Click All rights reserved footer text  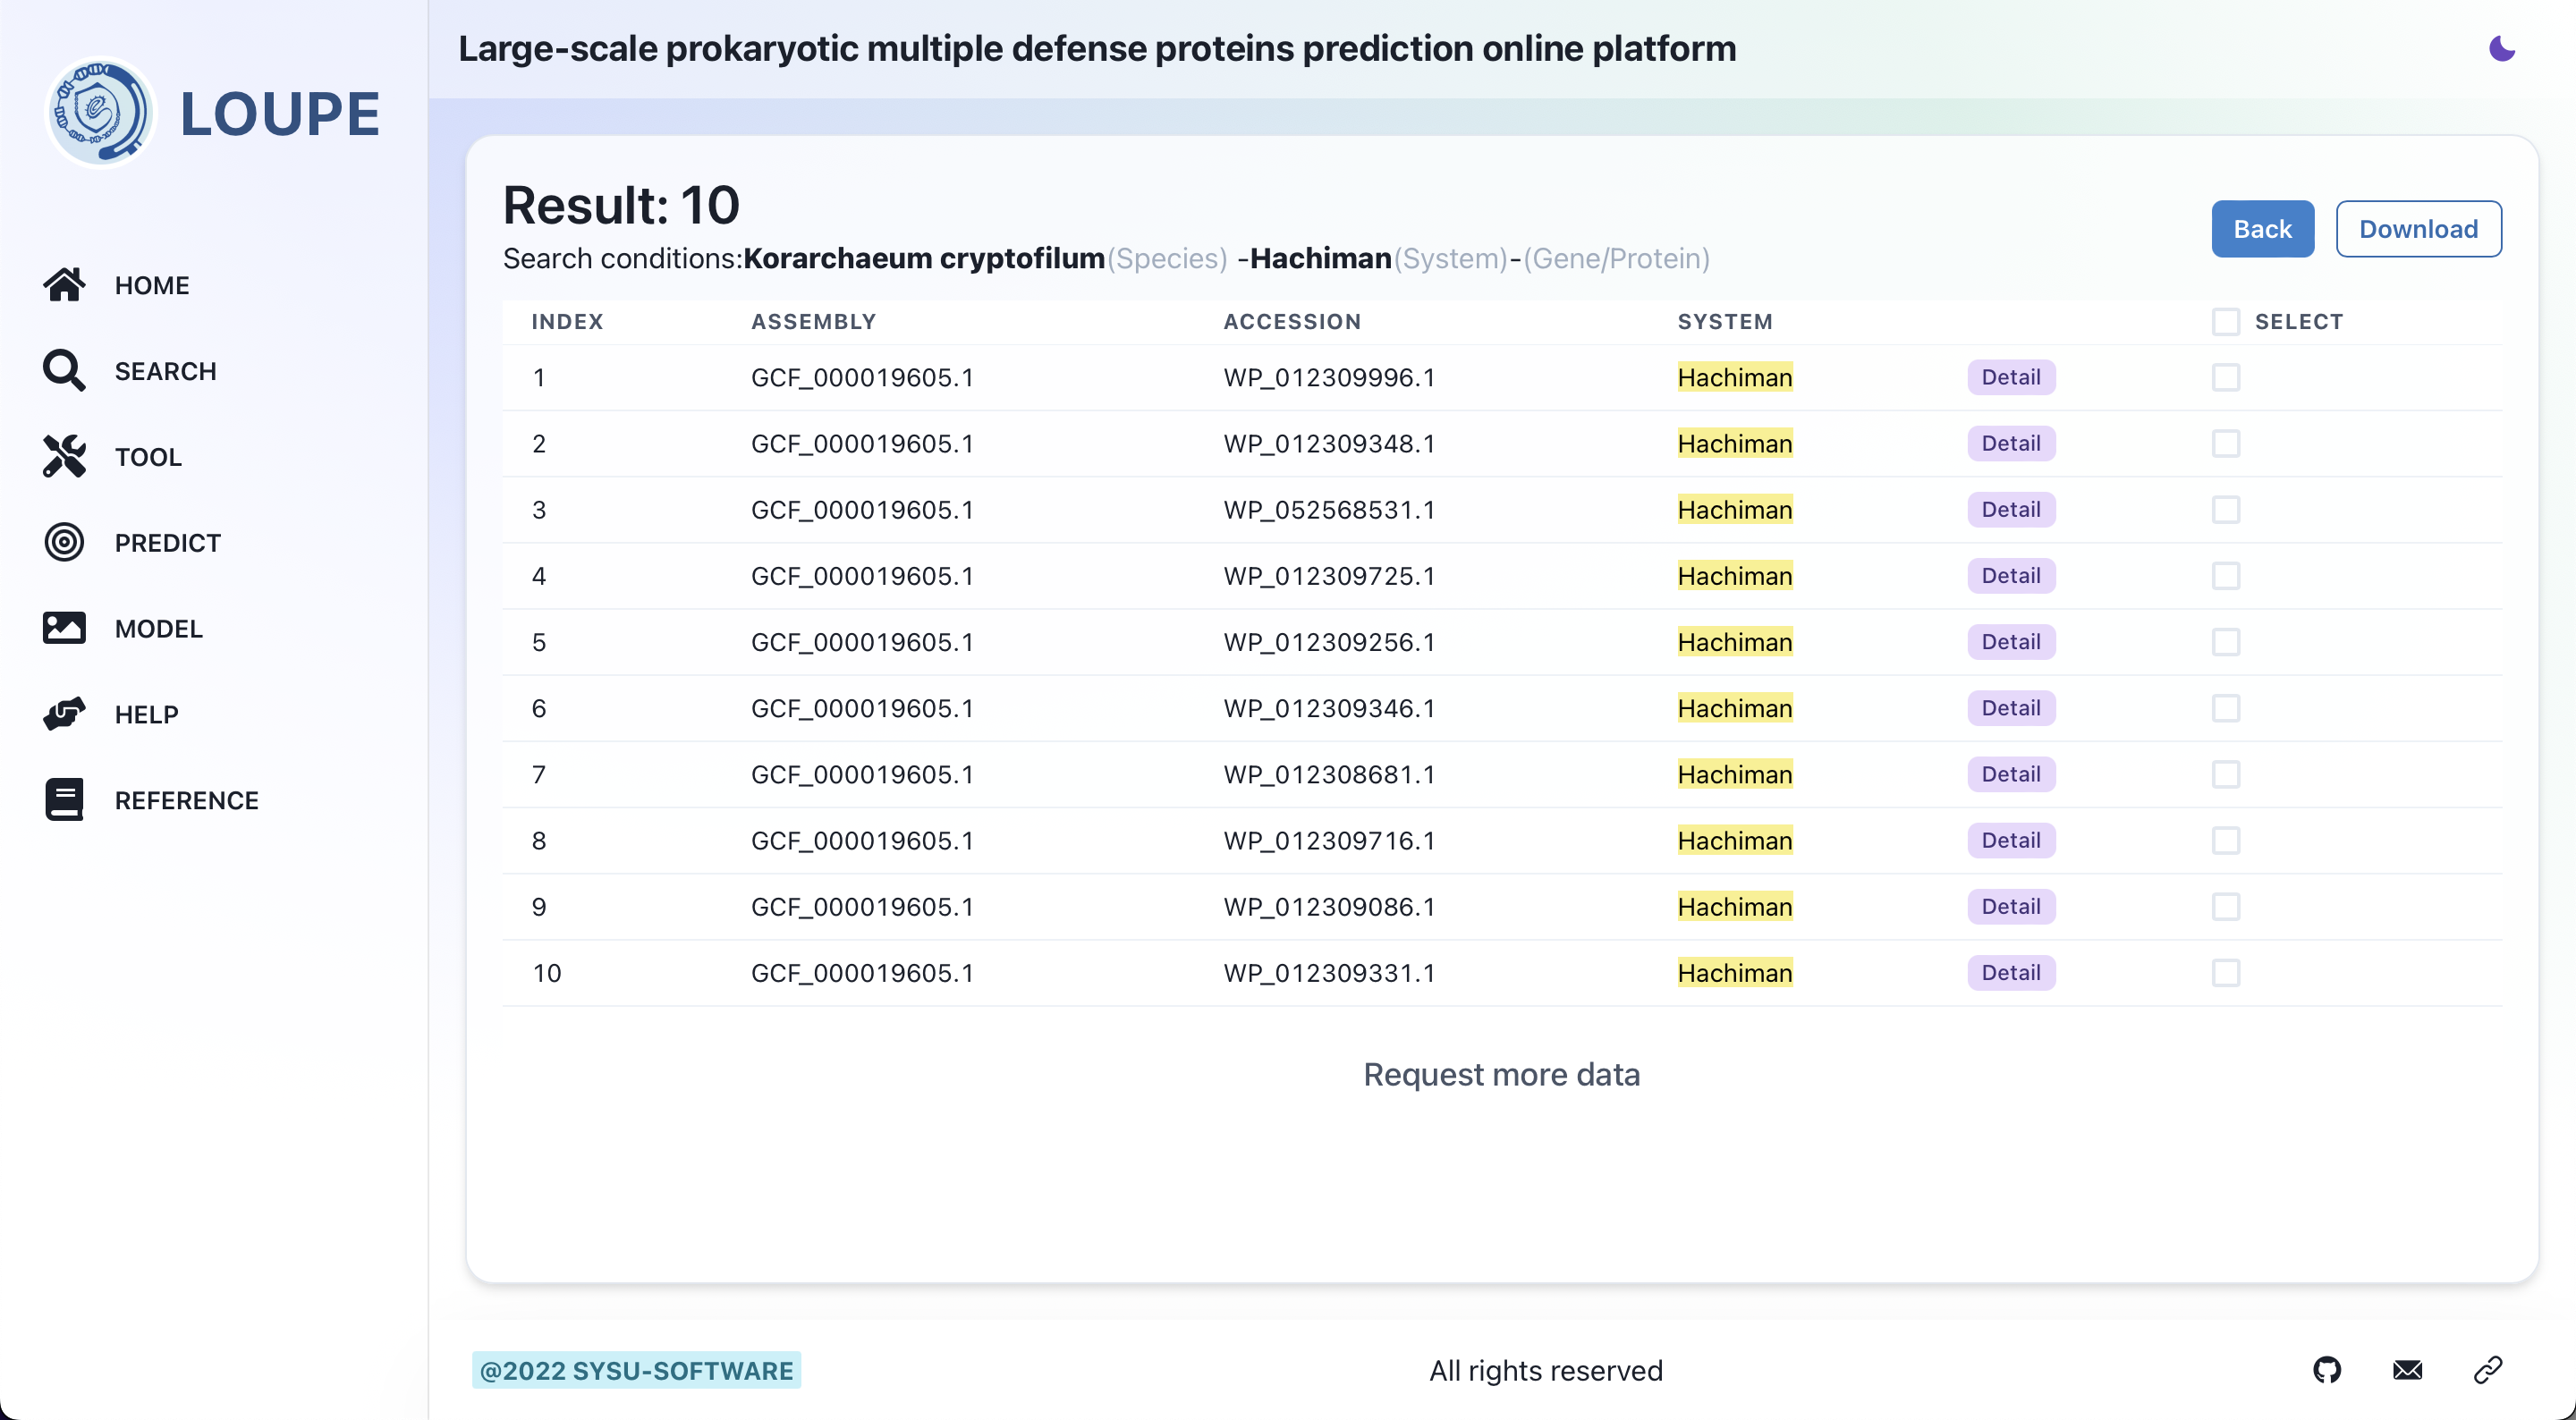tap(1545, 1370)
